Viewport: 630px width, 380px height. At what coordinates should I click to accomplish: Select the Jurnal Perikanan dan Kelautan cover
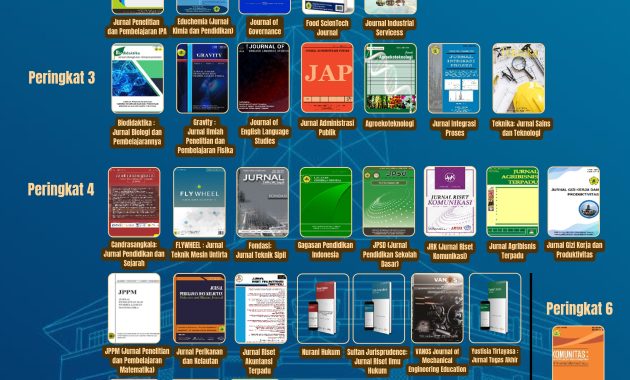click(200, 308)
